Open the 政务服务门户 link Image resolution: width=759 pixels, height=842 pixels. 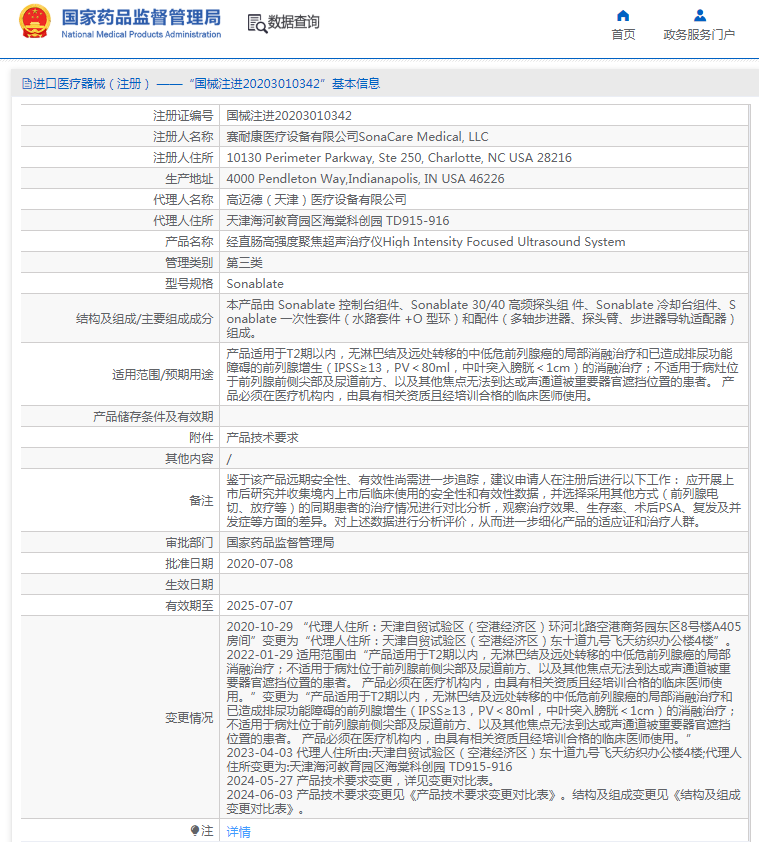699,35
